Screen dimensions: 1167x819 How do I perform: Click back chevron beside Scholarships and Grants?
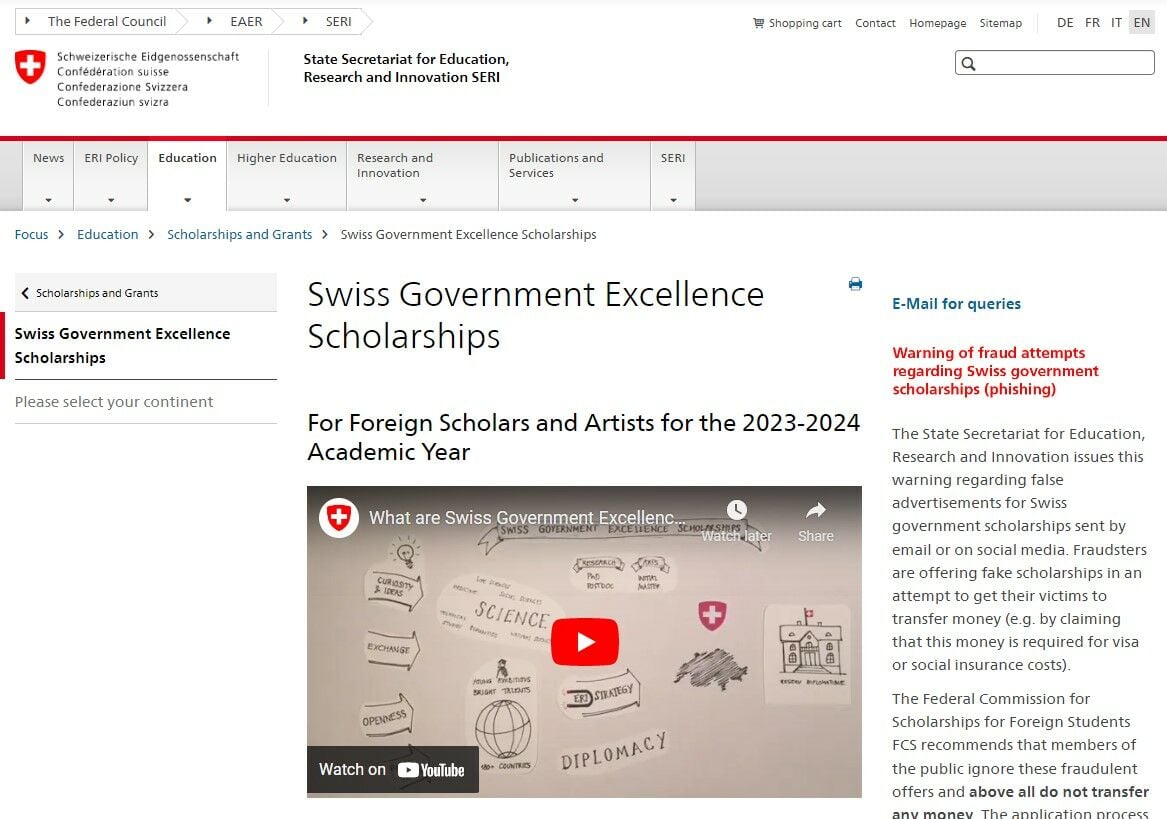[25, 293]
